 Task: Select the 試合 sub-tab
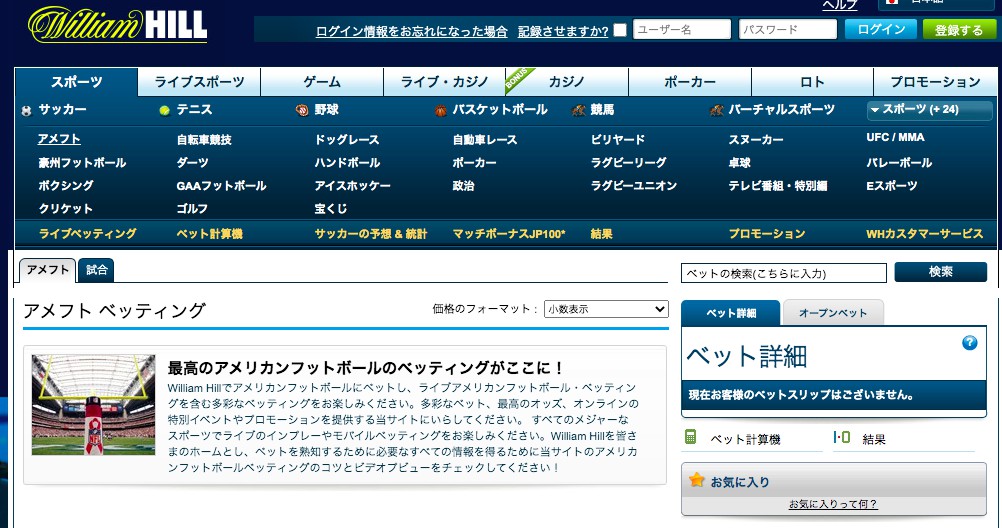click(96, 270)
